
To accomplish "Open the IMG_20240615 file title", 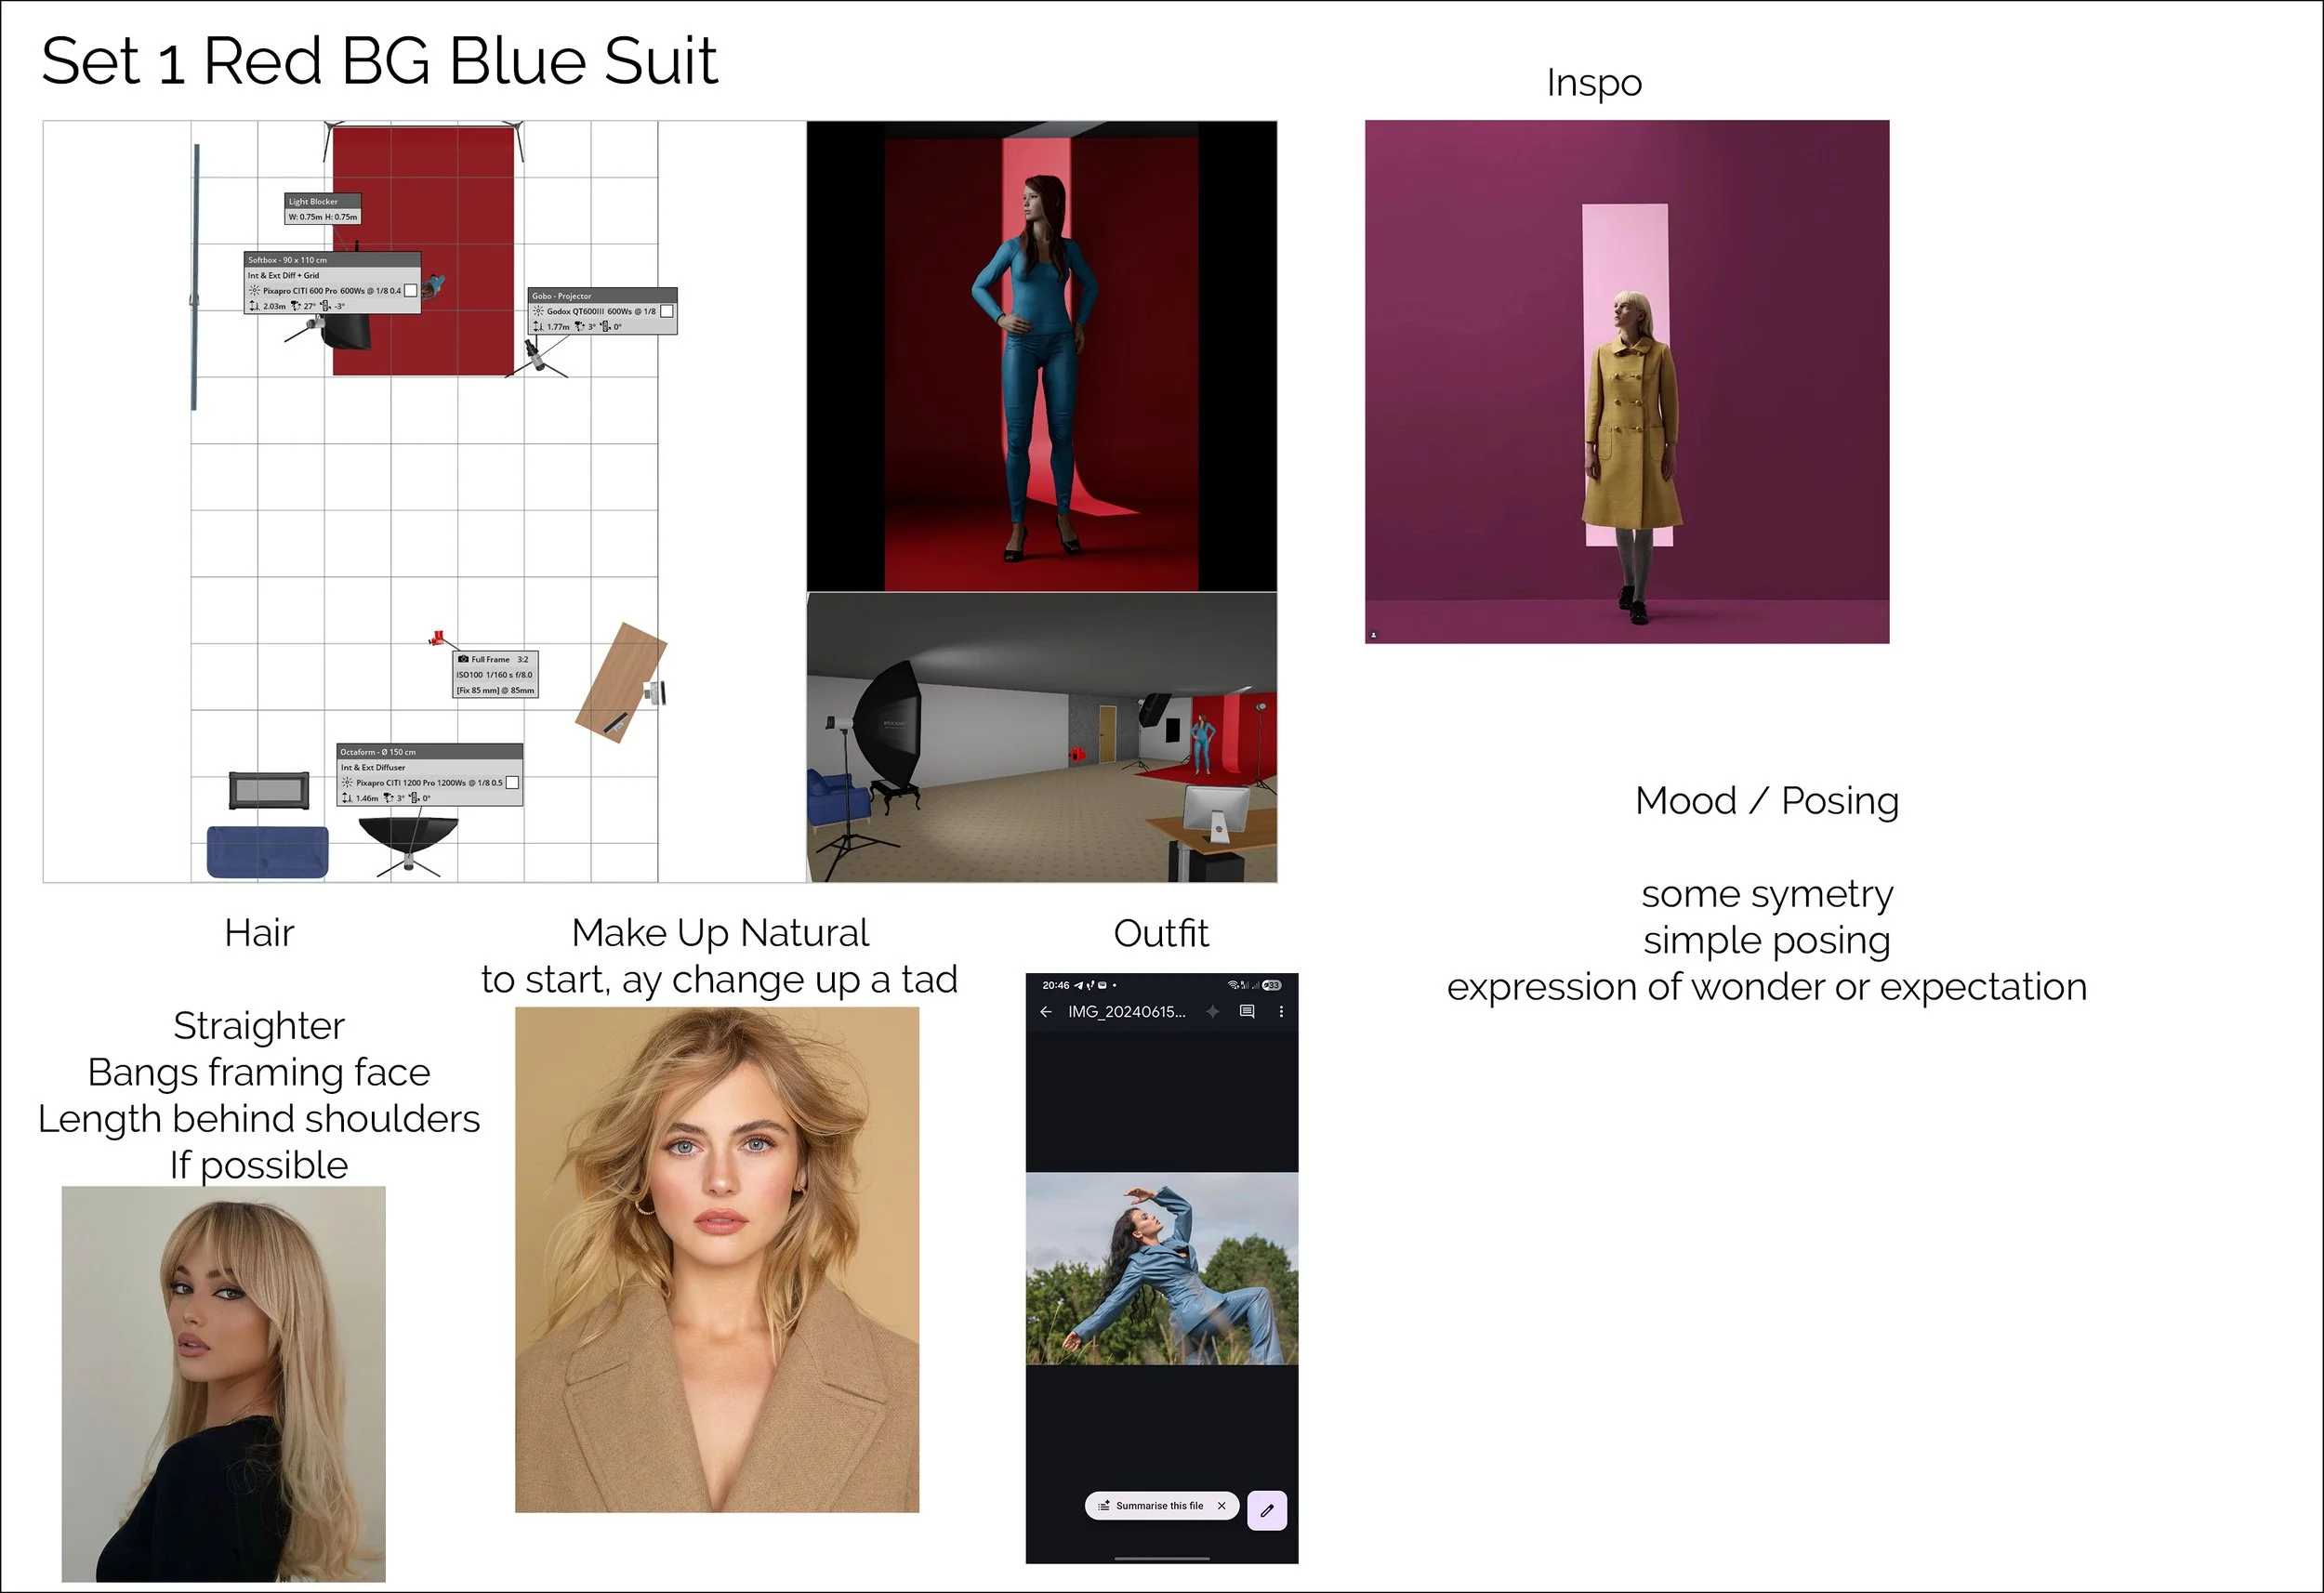I will point(1126,1012).
